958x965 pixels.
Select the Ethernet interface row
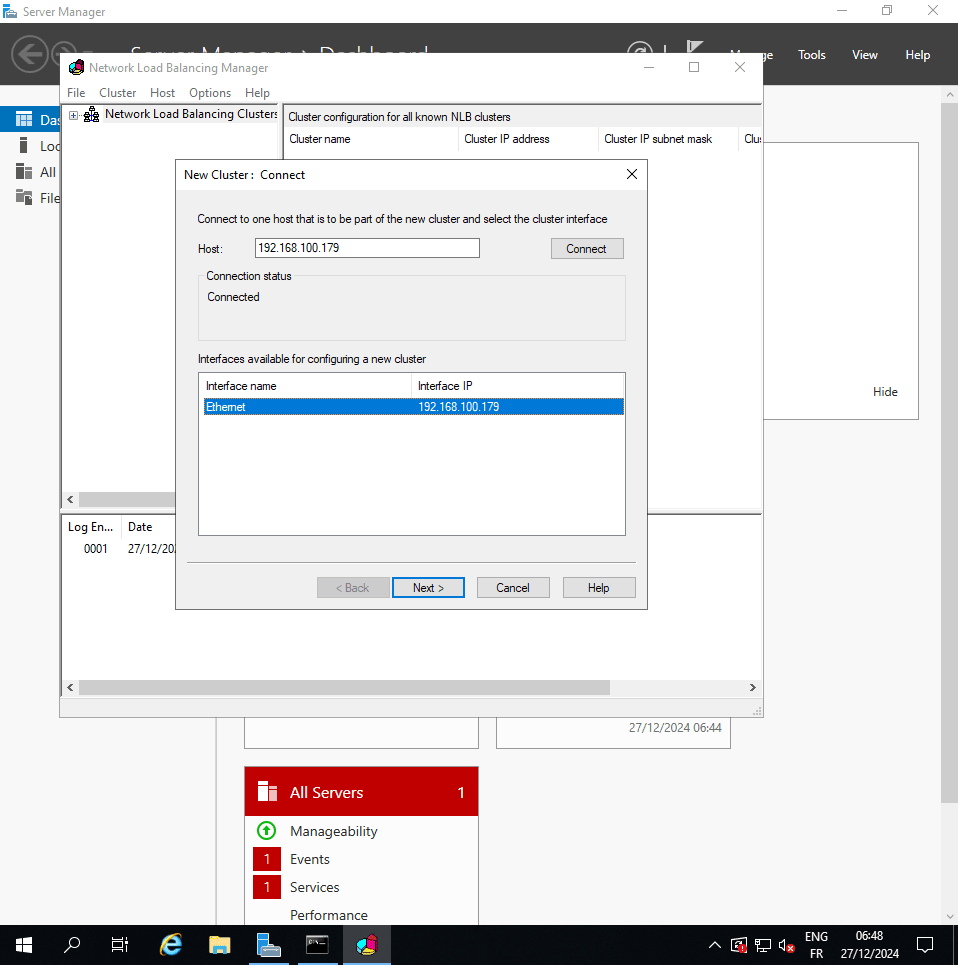coord(412,407)
